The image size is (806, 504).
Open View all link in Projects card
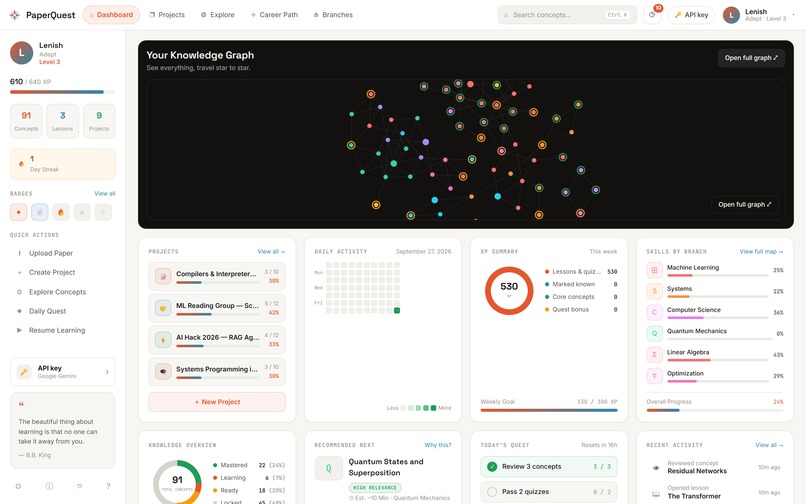click(x=271, y=251)
